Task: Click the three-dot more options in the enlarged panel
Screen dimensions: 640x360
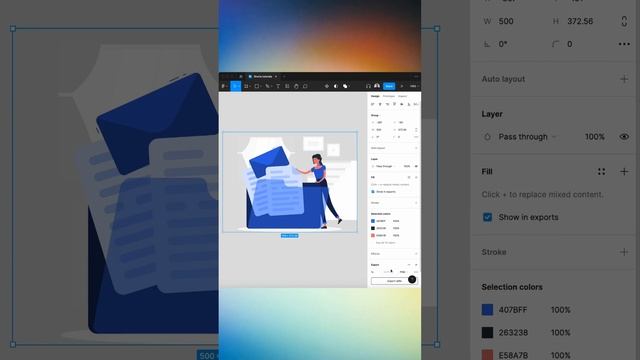Action: [624, 44]
